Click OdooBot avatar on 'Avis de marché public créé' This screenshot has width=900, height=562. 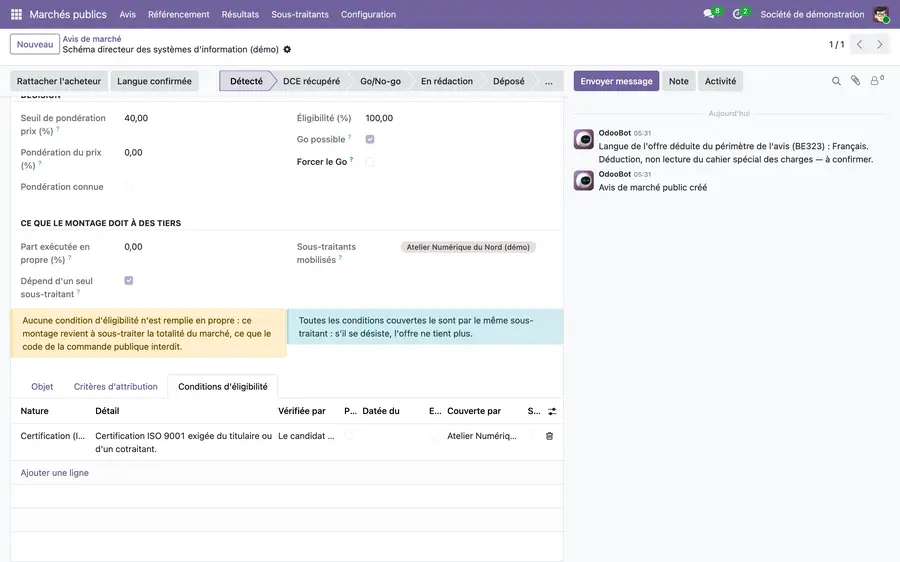click(x=584, y=181)
